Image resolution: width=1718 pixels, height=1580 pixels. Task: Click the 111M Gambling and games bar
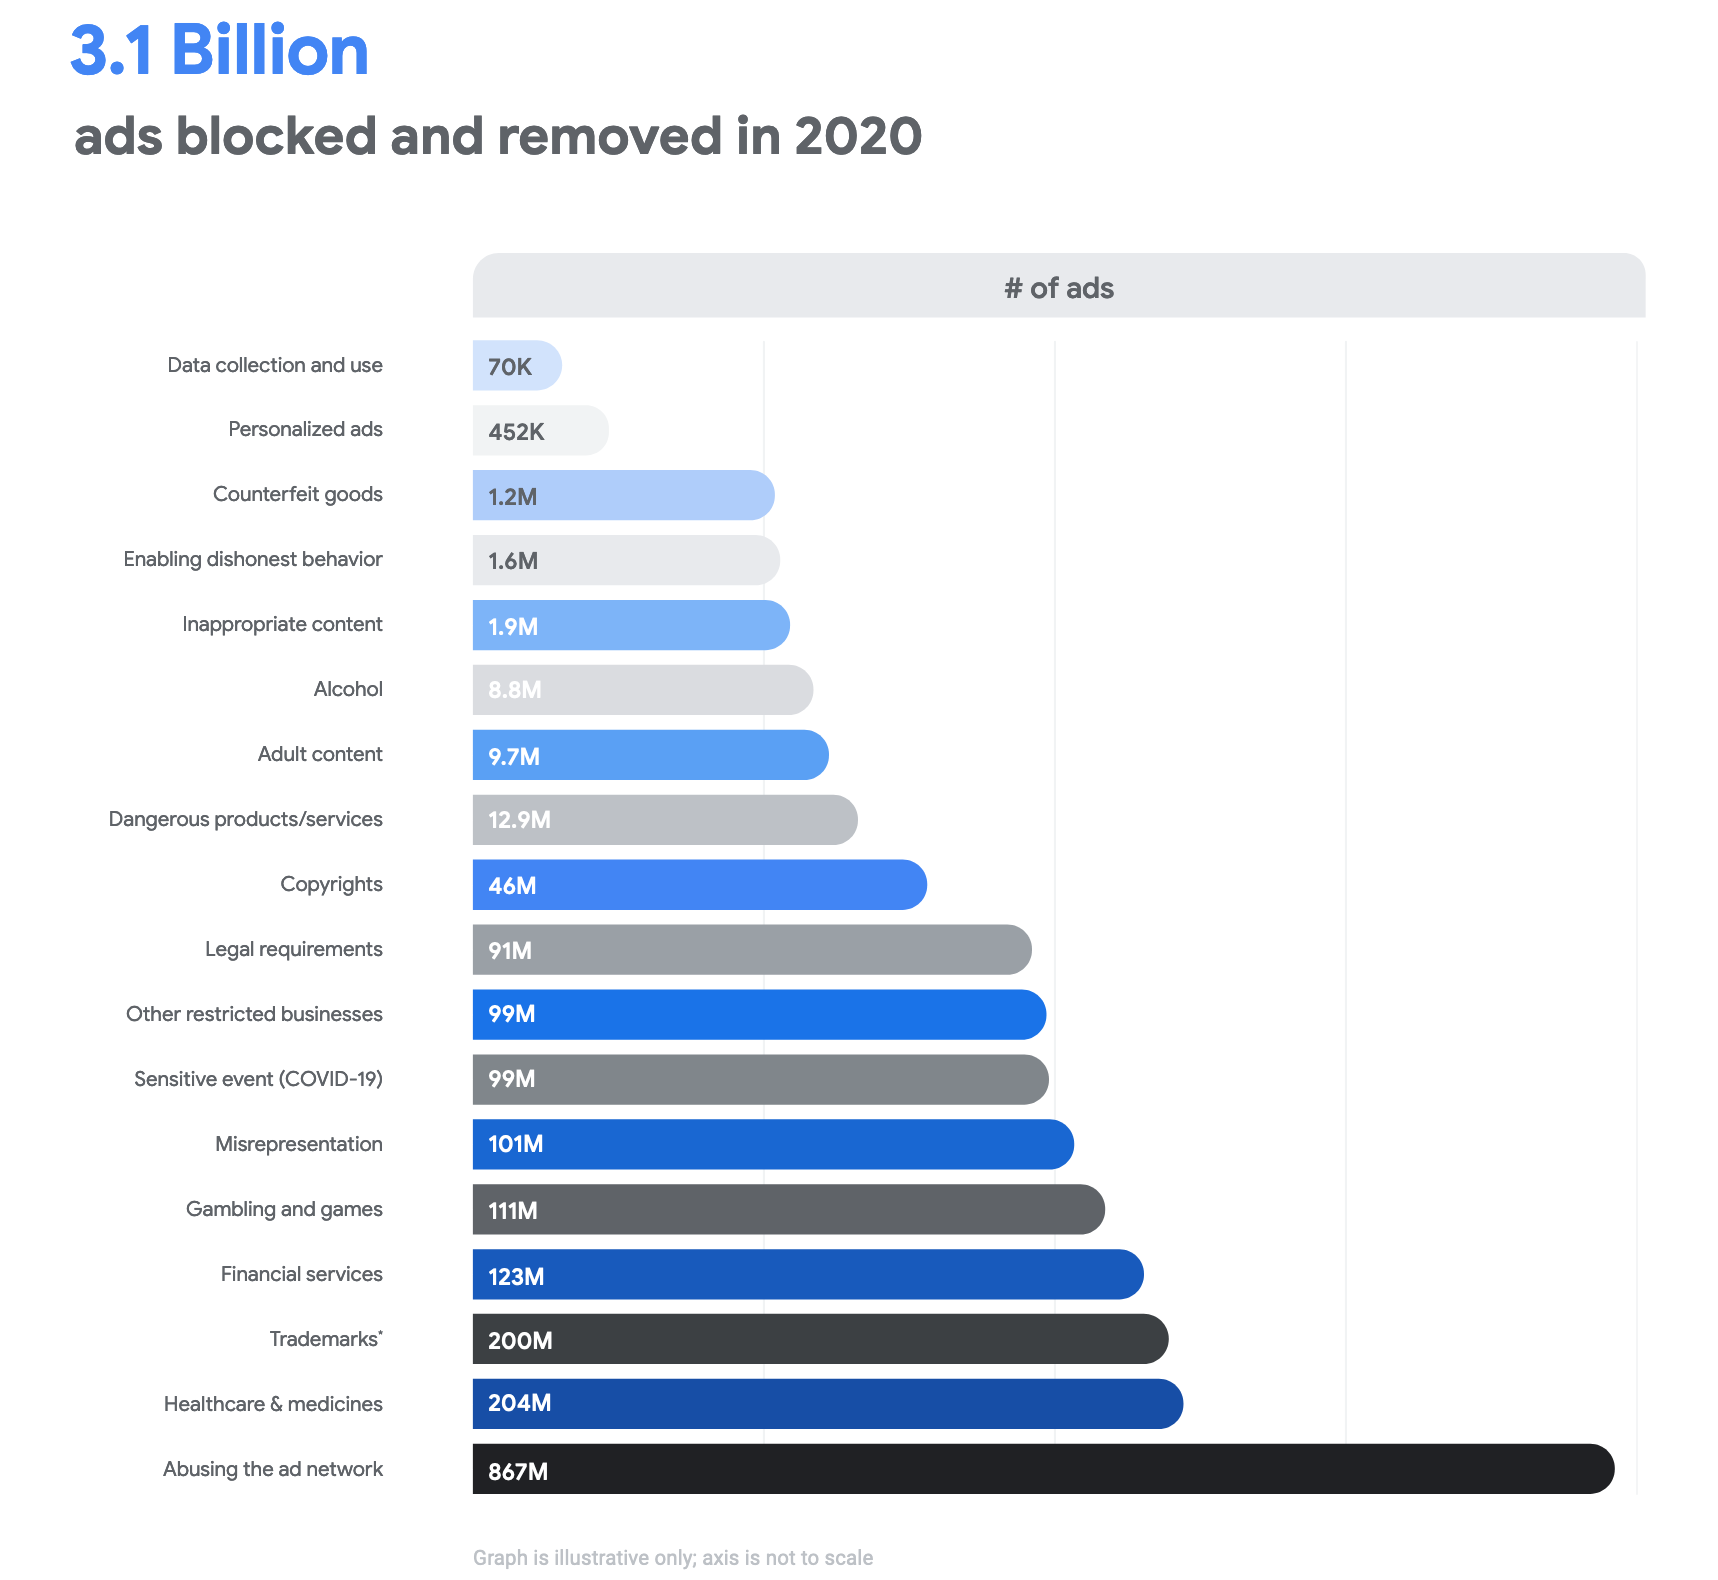[788, 1209]
